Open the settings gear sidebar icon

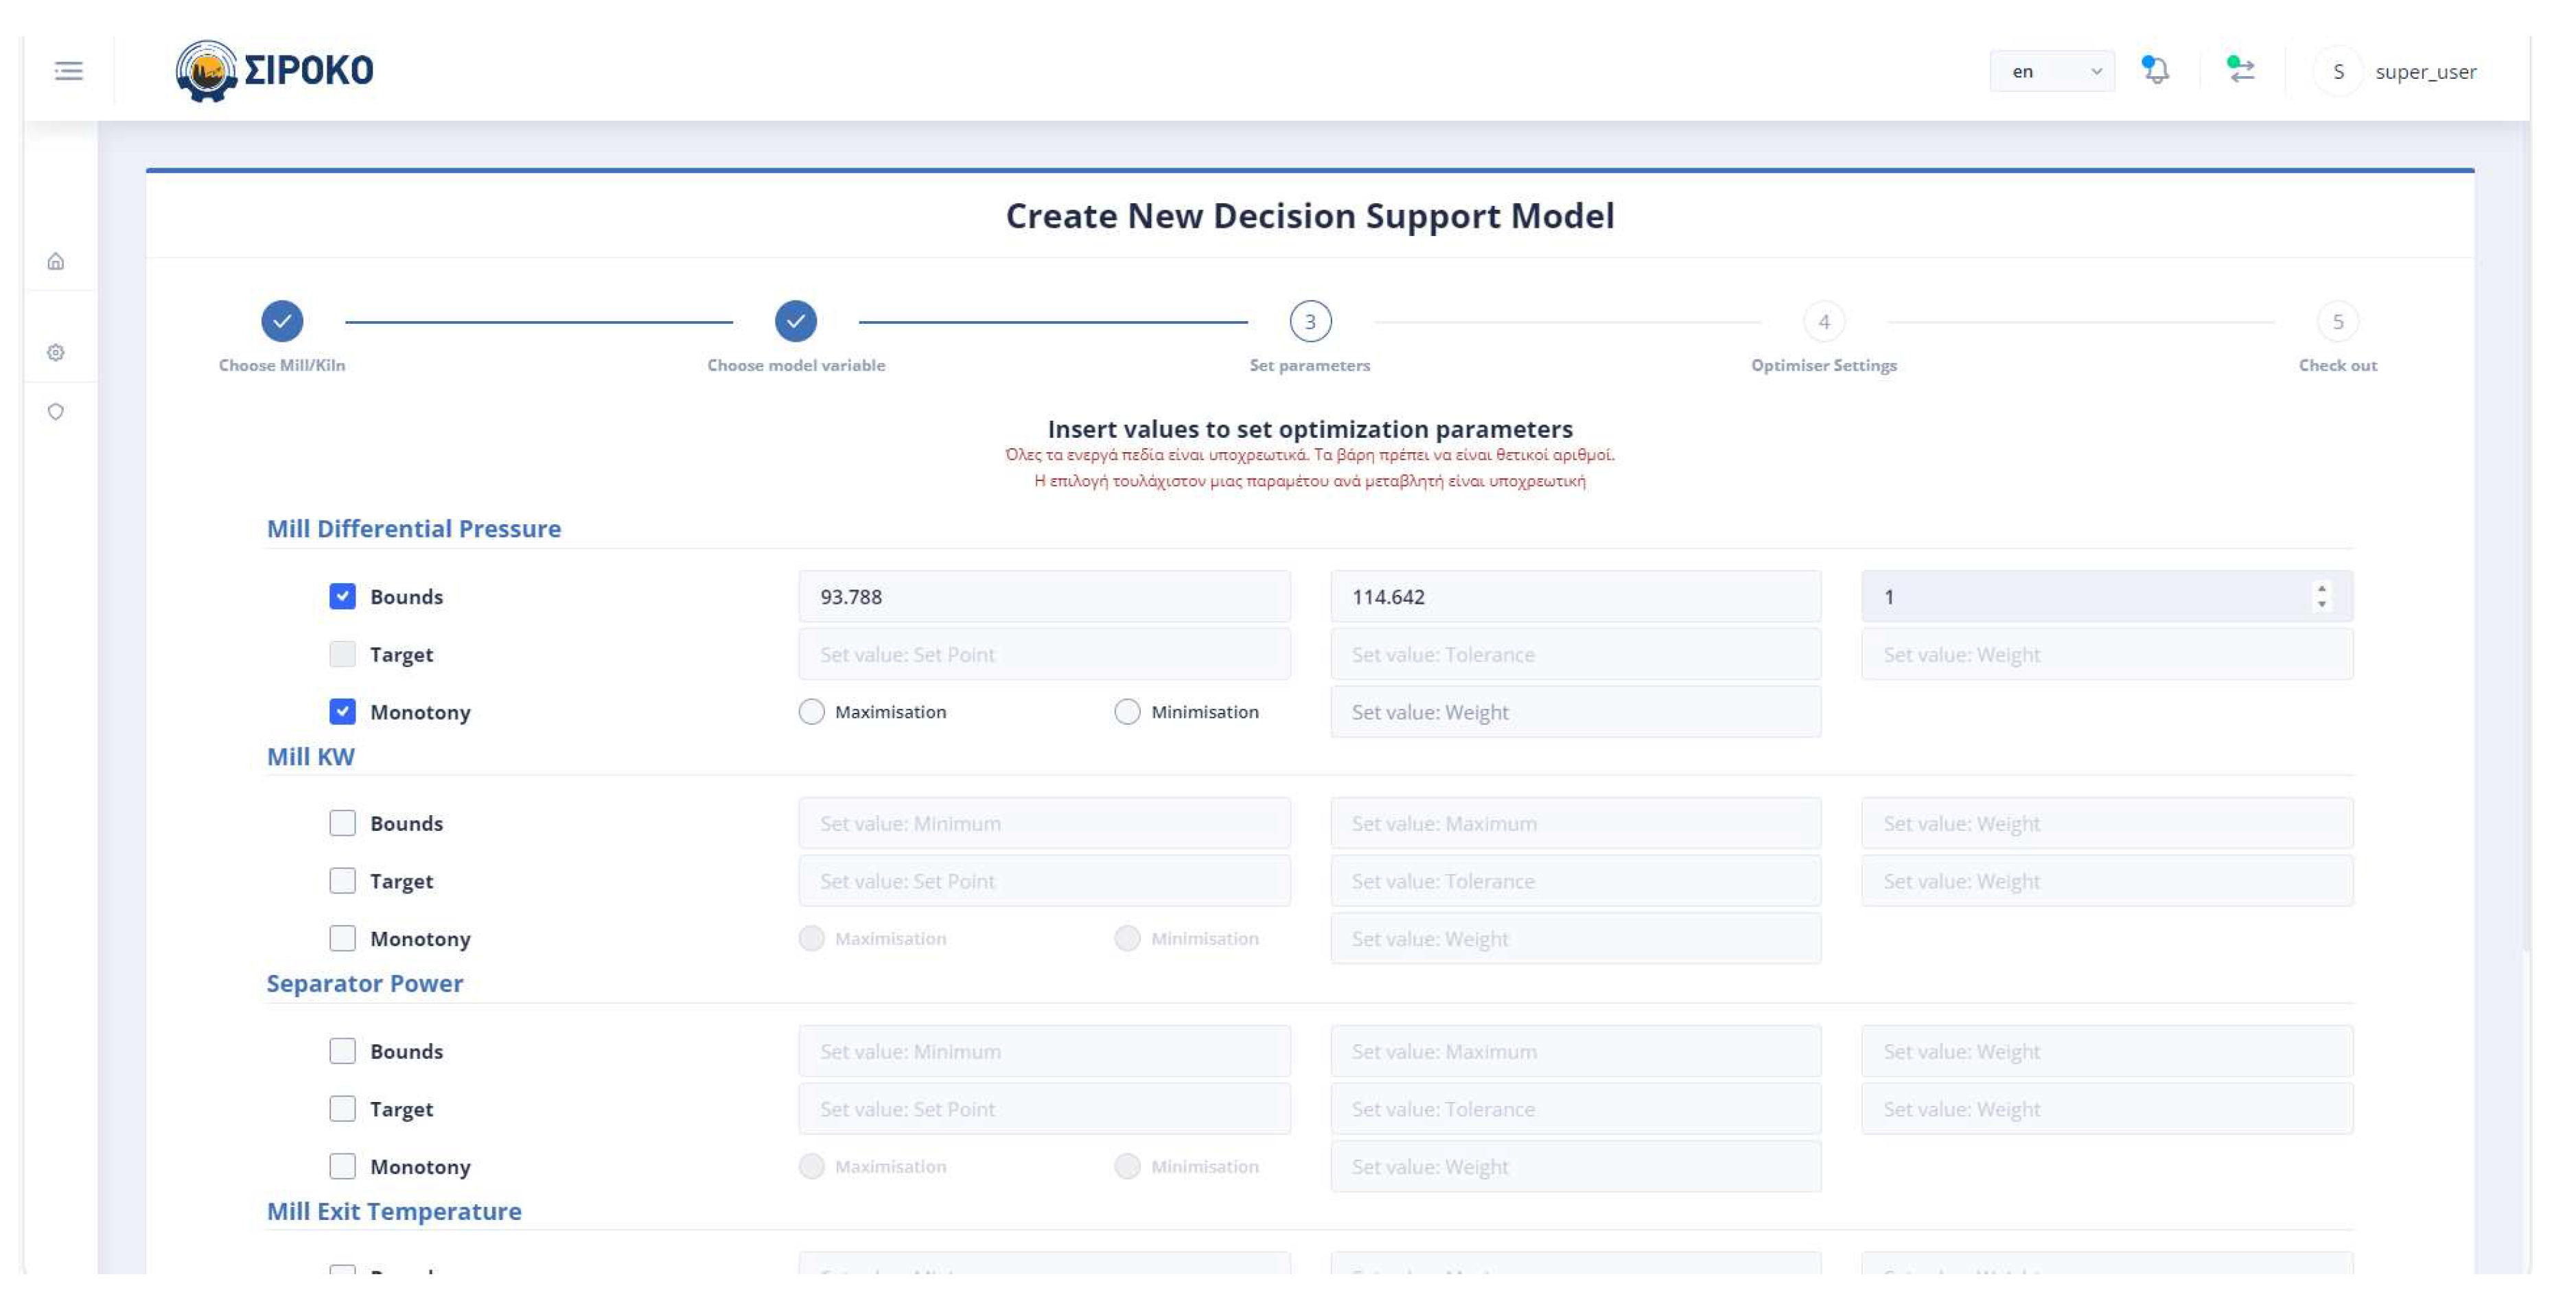pos(56,353)
